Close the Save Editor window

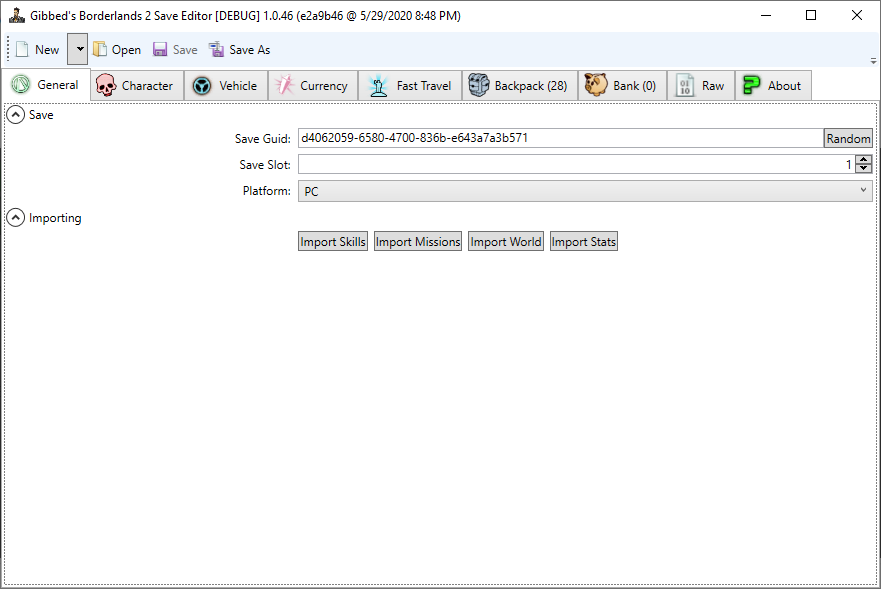point(856,15)
